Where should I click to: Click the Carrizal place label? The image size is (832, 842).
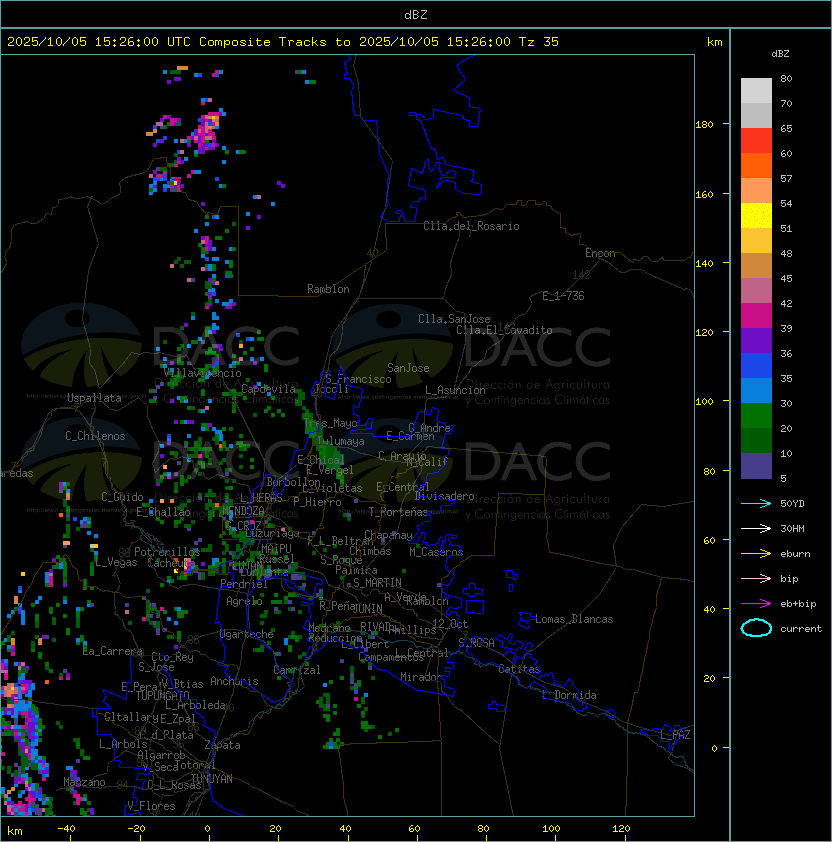(x=296, y=670)
